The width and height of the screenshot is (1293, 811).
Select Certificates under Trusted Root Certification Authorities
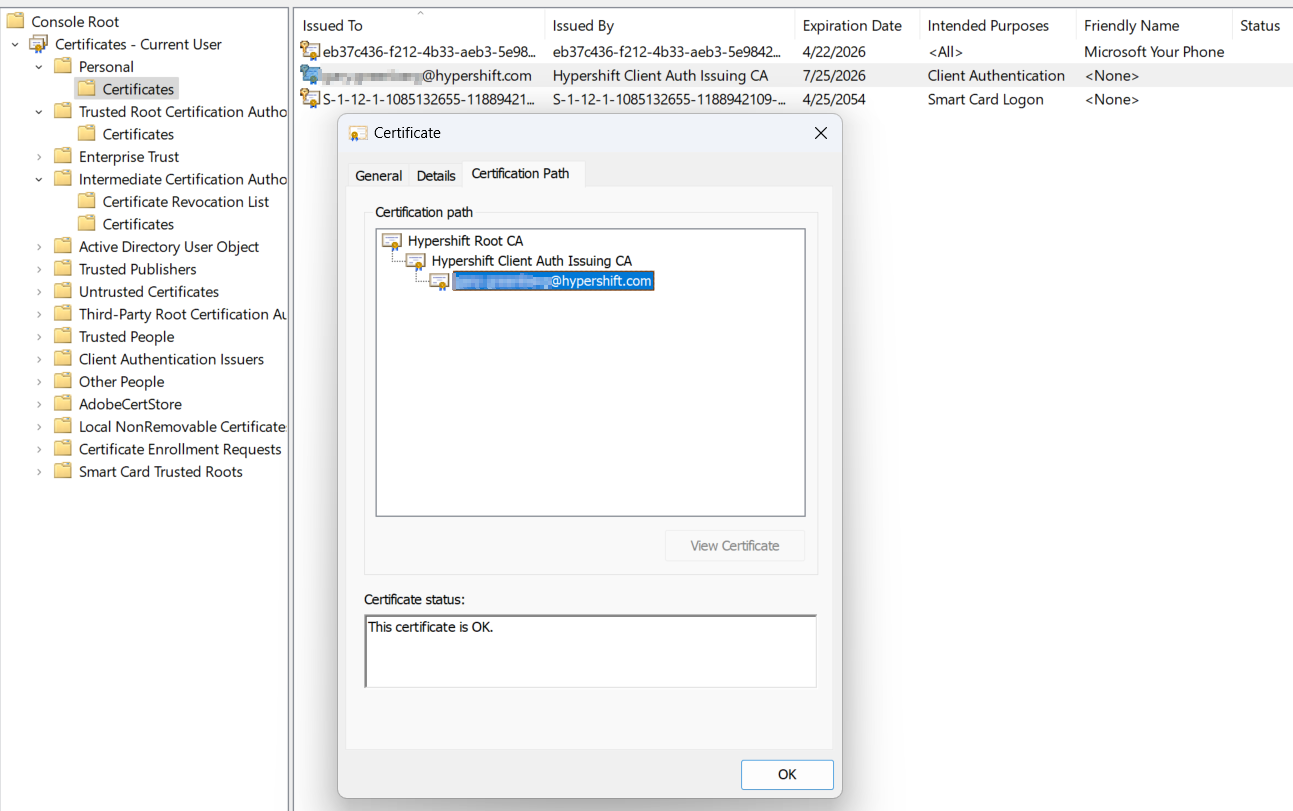tap(138, 134)
